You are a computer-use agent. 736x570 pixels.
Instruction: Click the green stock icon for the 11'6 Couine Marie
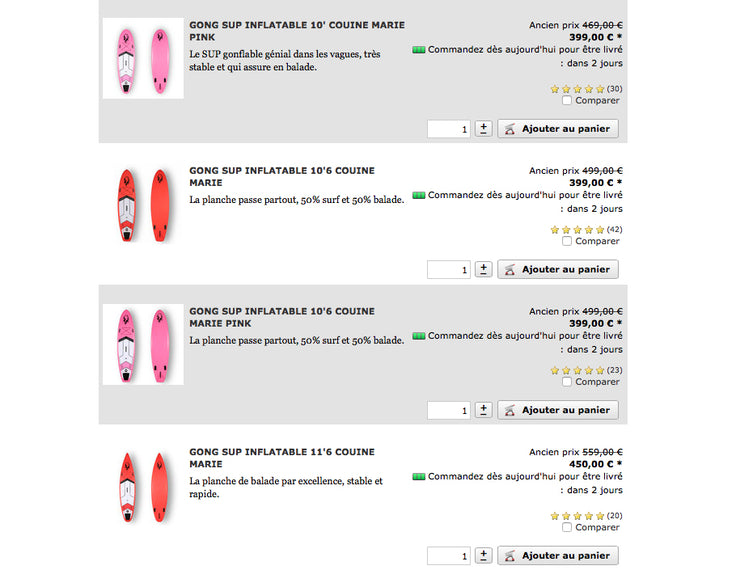[418, 477]
